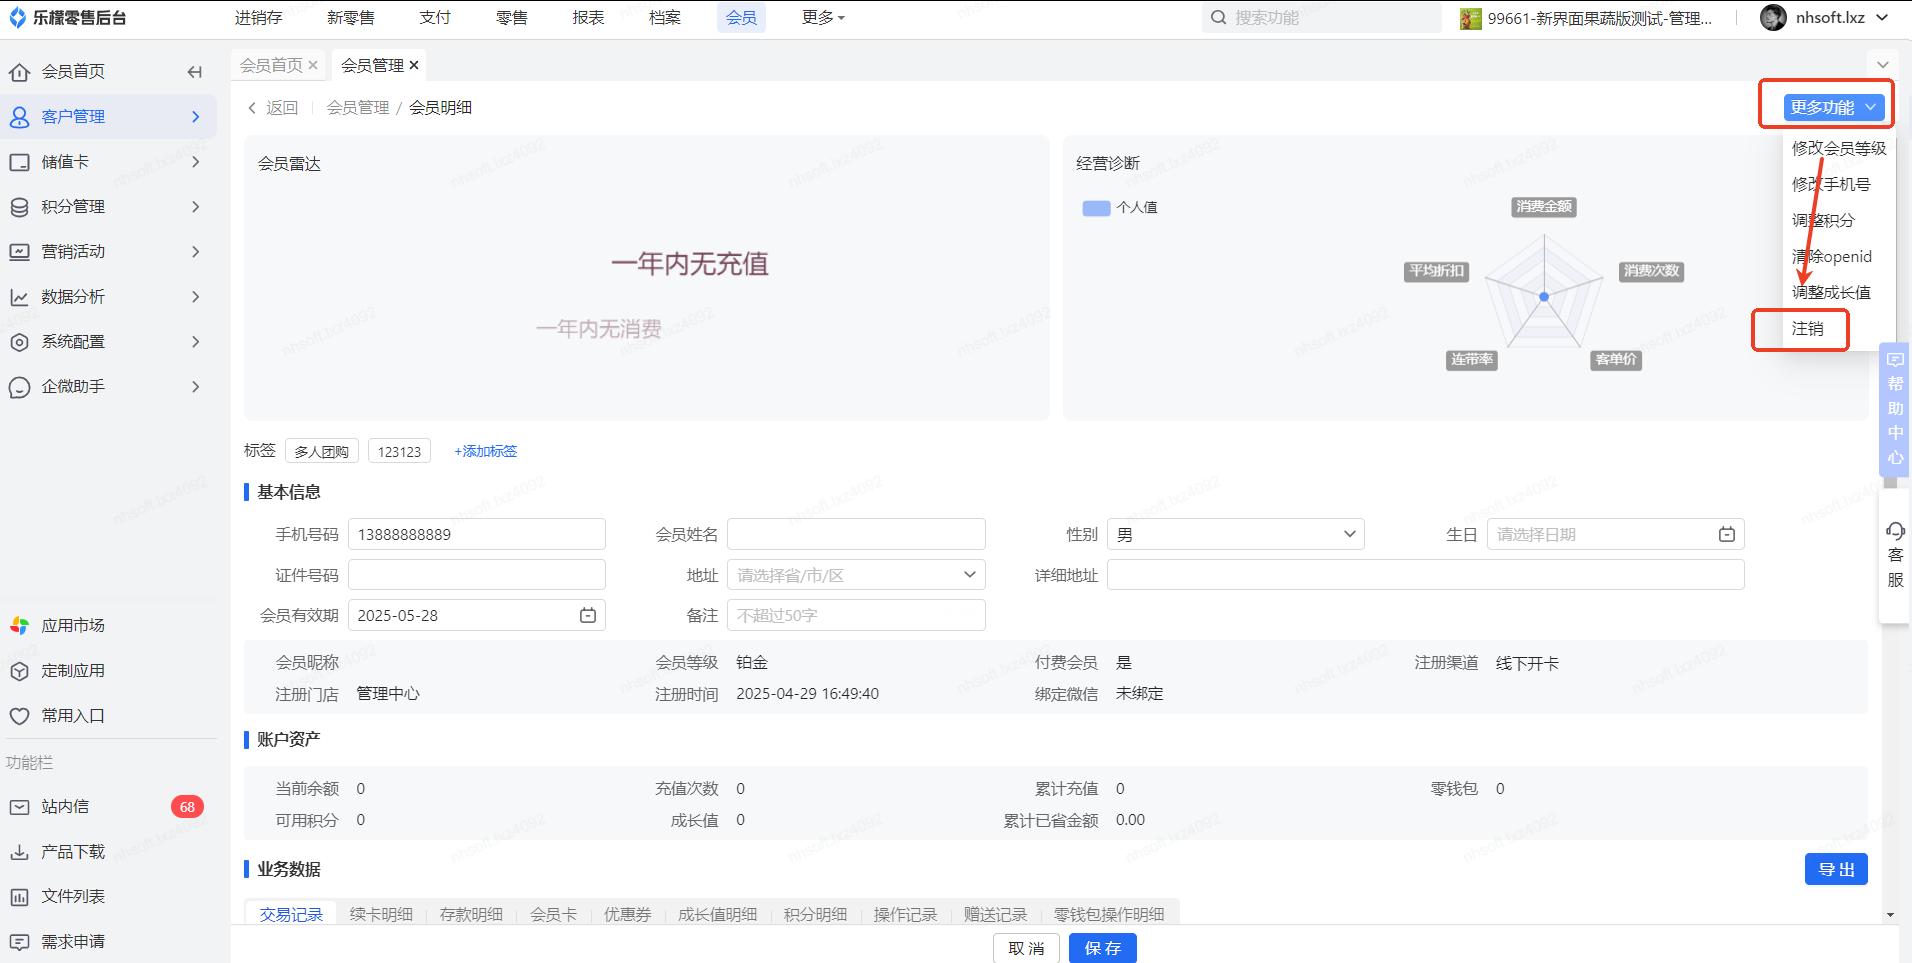Click the search magnifier icon
1912x963 pixels.
point(1218,18)
